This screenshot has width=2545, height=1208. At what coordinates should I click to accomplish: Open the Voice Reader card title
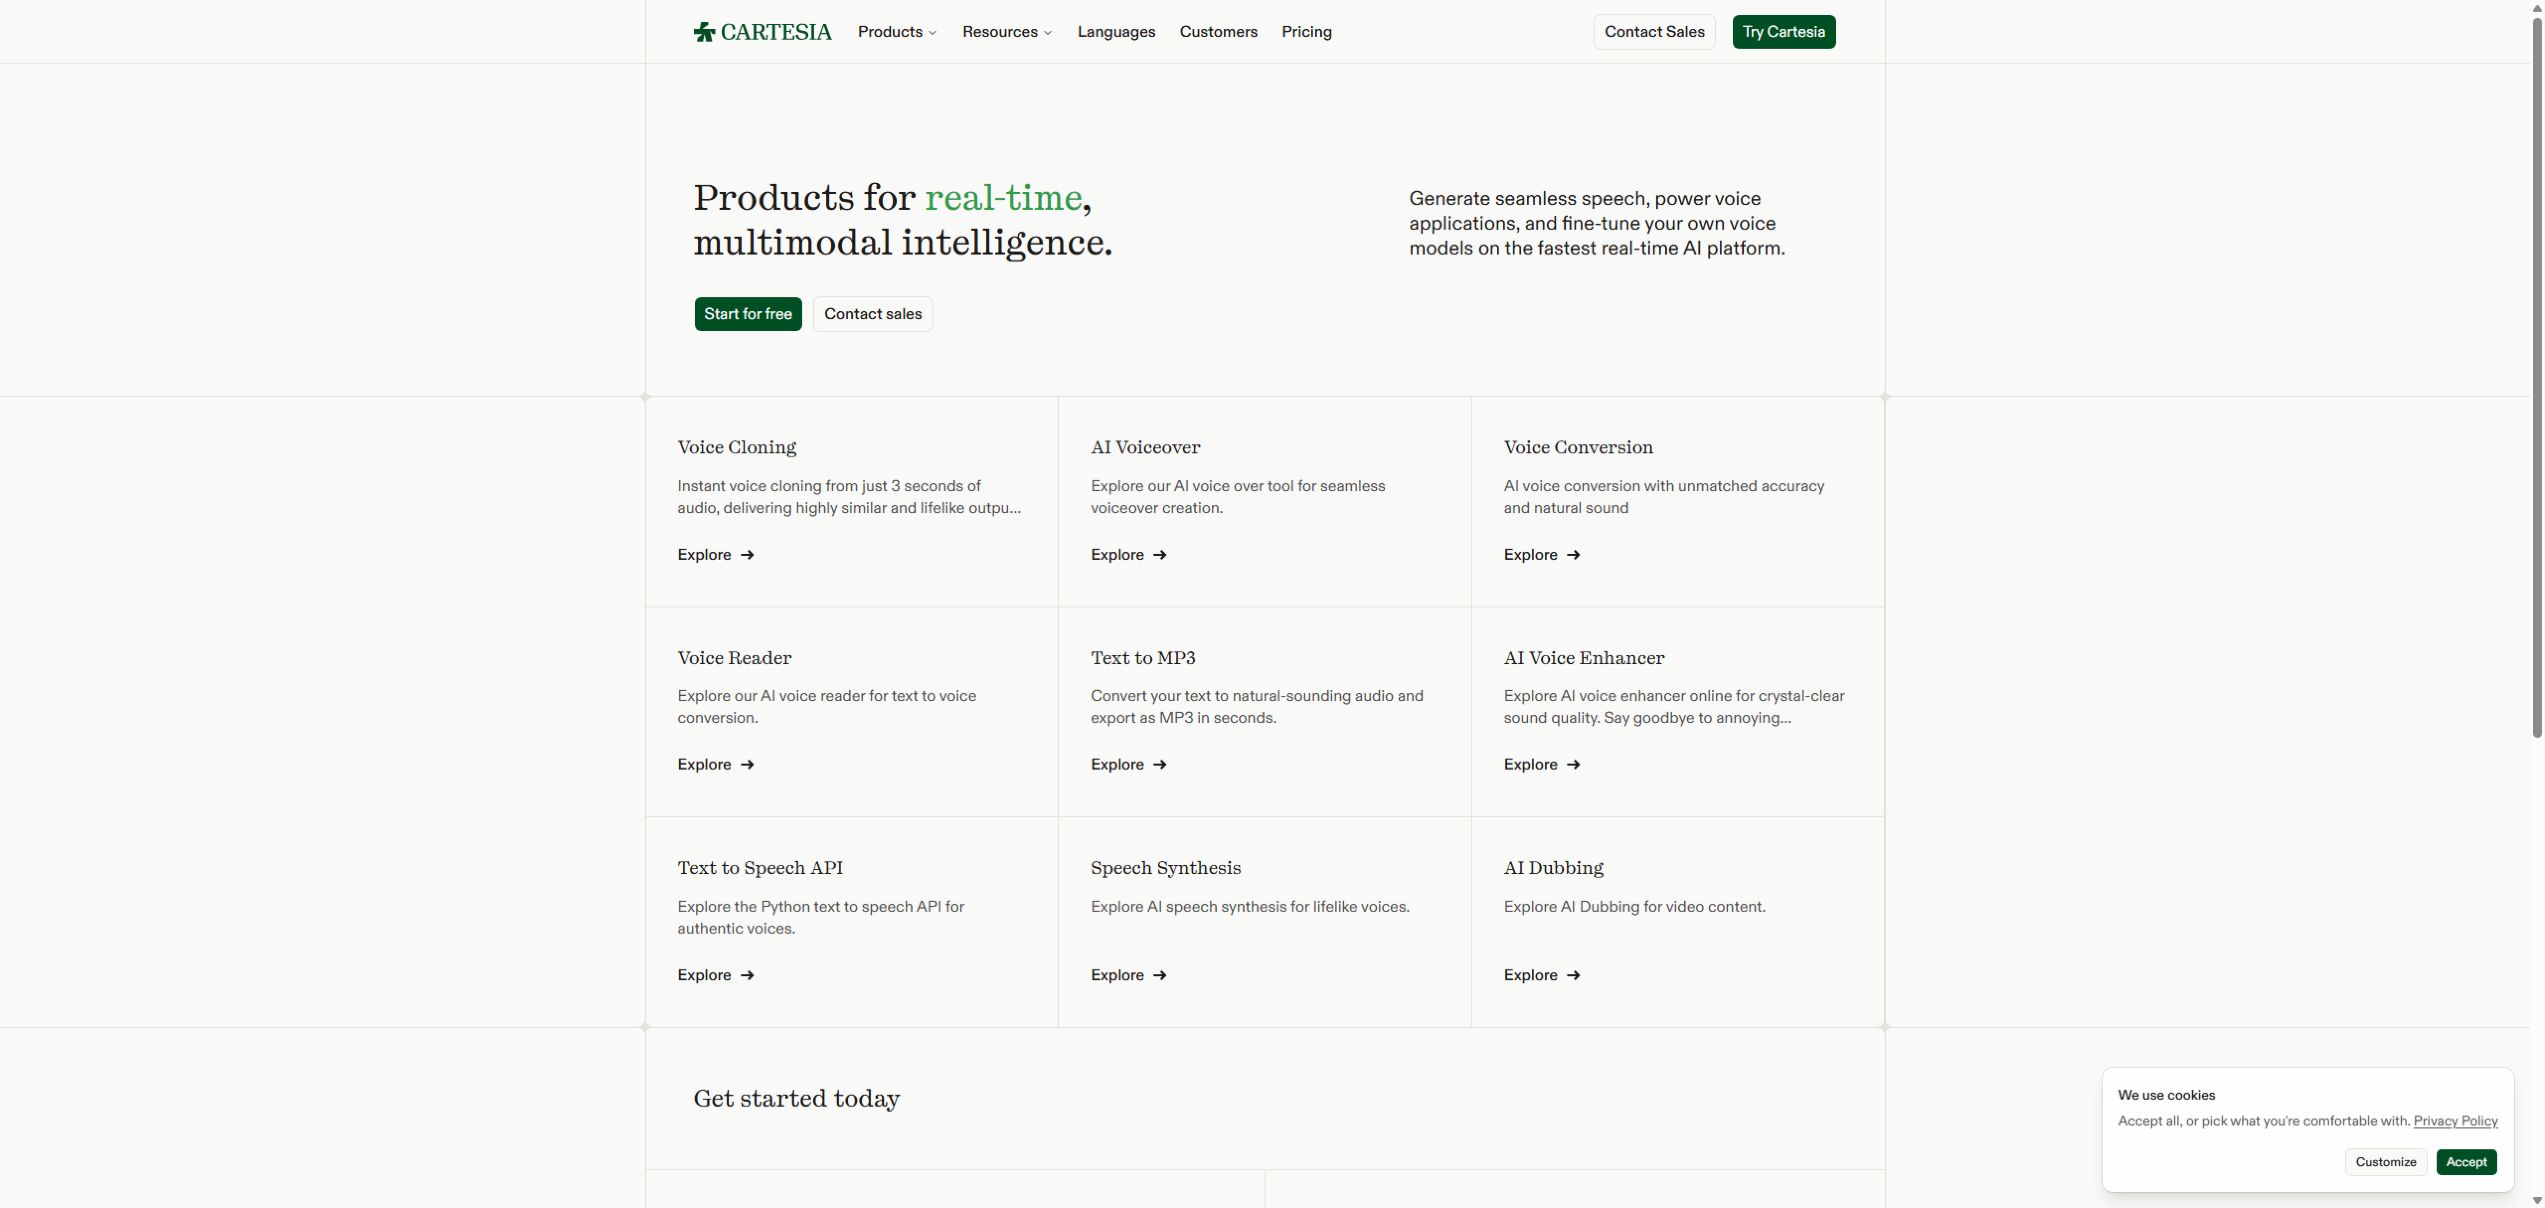pos(734,658)
